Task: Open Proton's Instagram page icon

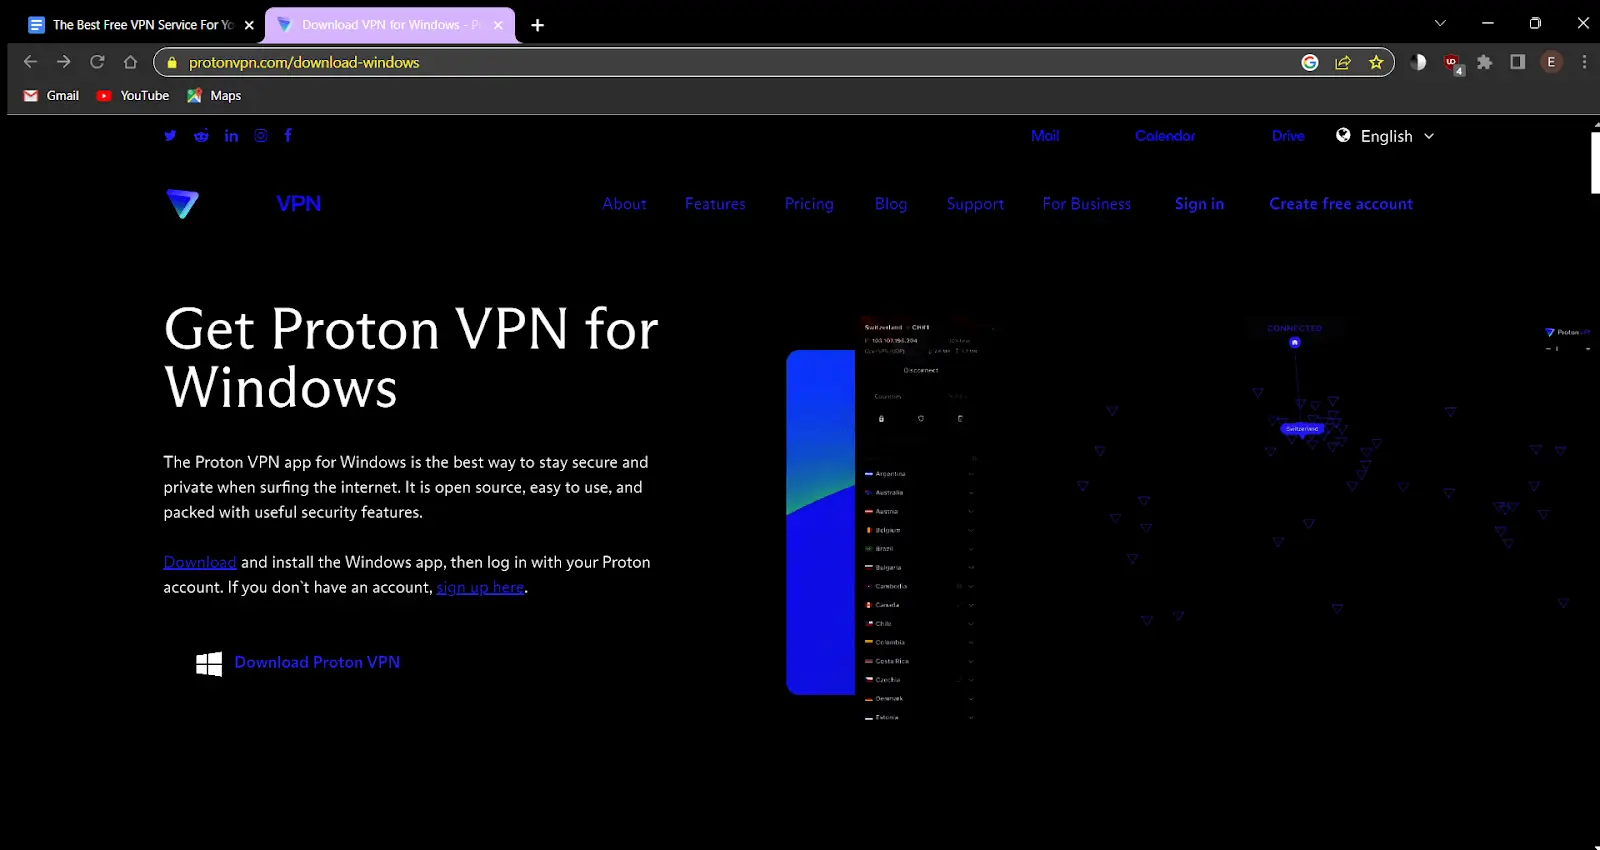Action: tap(261, 136)
